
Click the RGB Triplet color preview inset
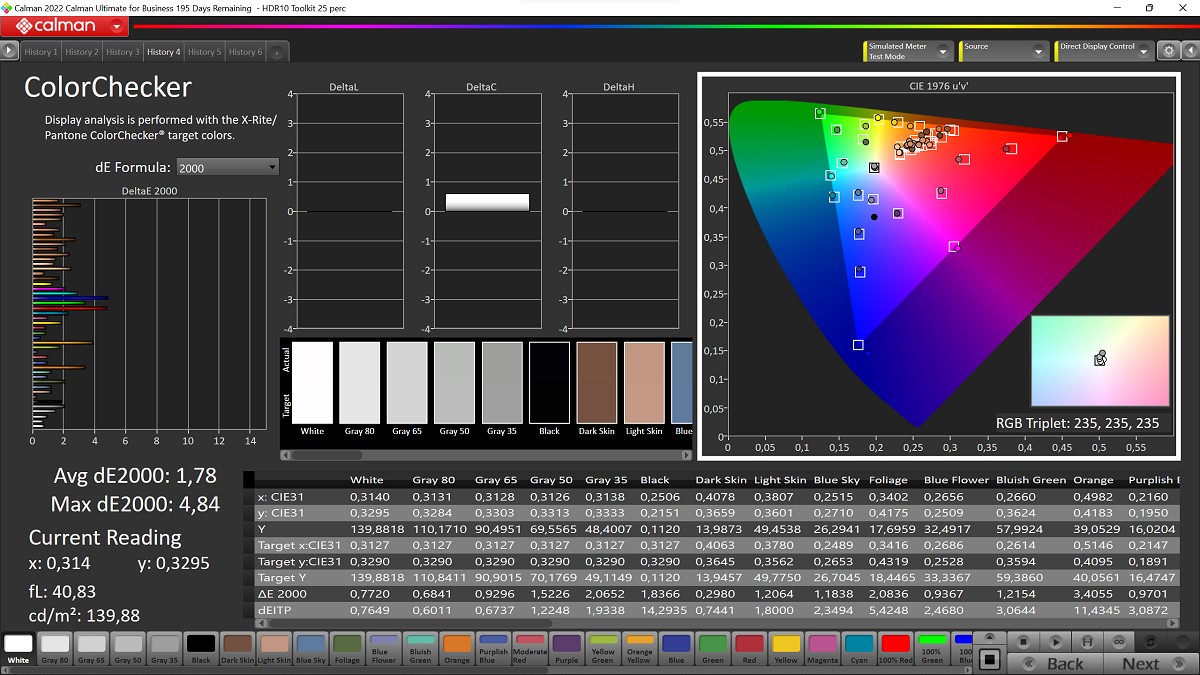(1100, 362)
